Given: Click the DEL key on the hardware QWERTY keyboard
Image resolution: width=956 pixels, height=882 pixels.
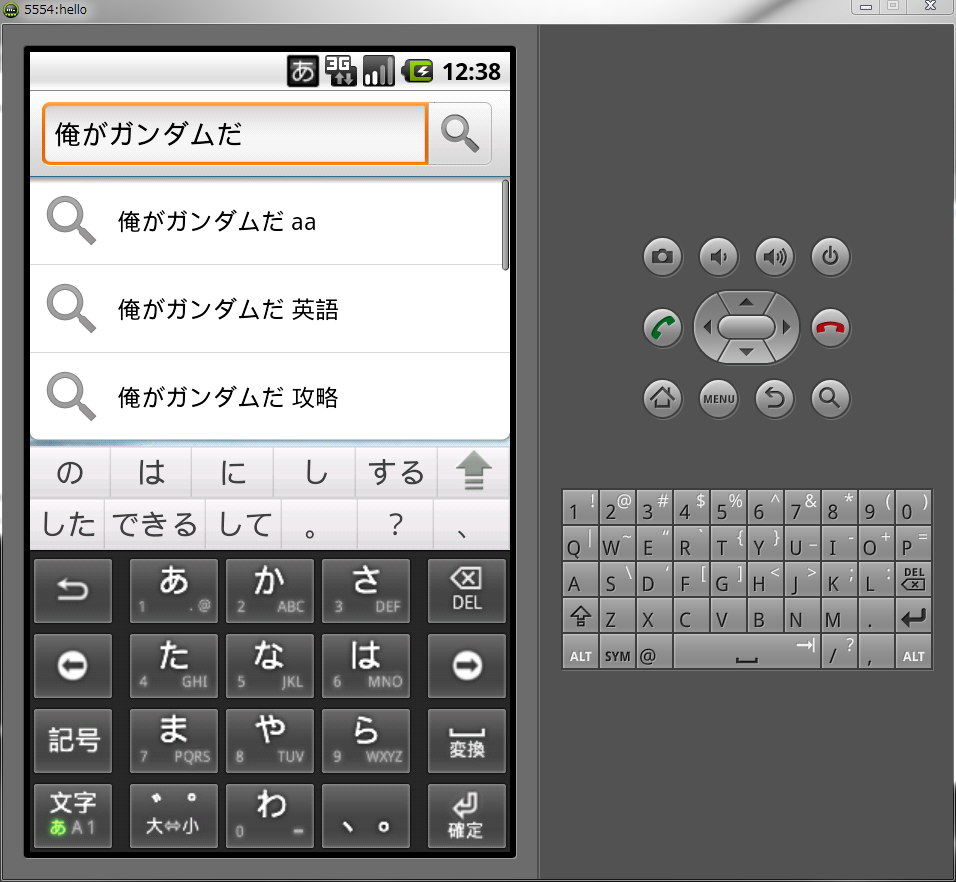Looking at the screenshot, I should 913,579.
